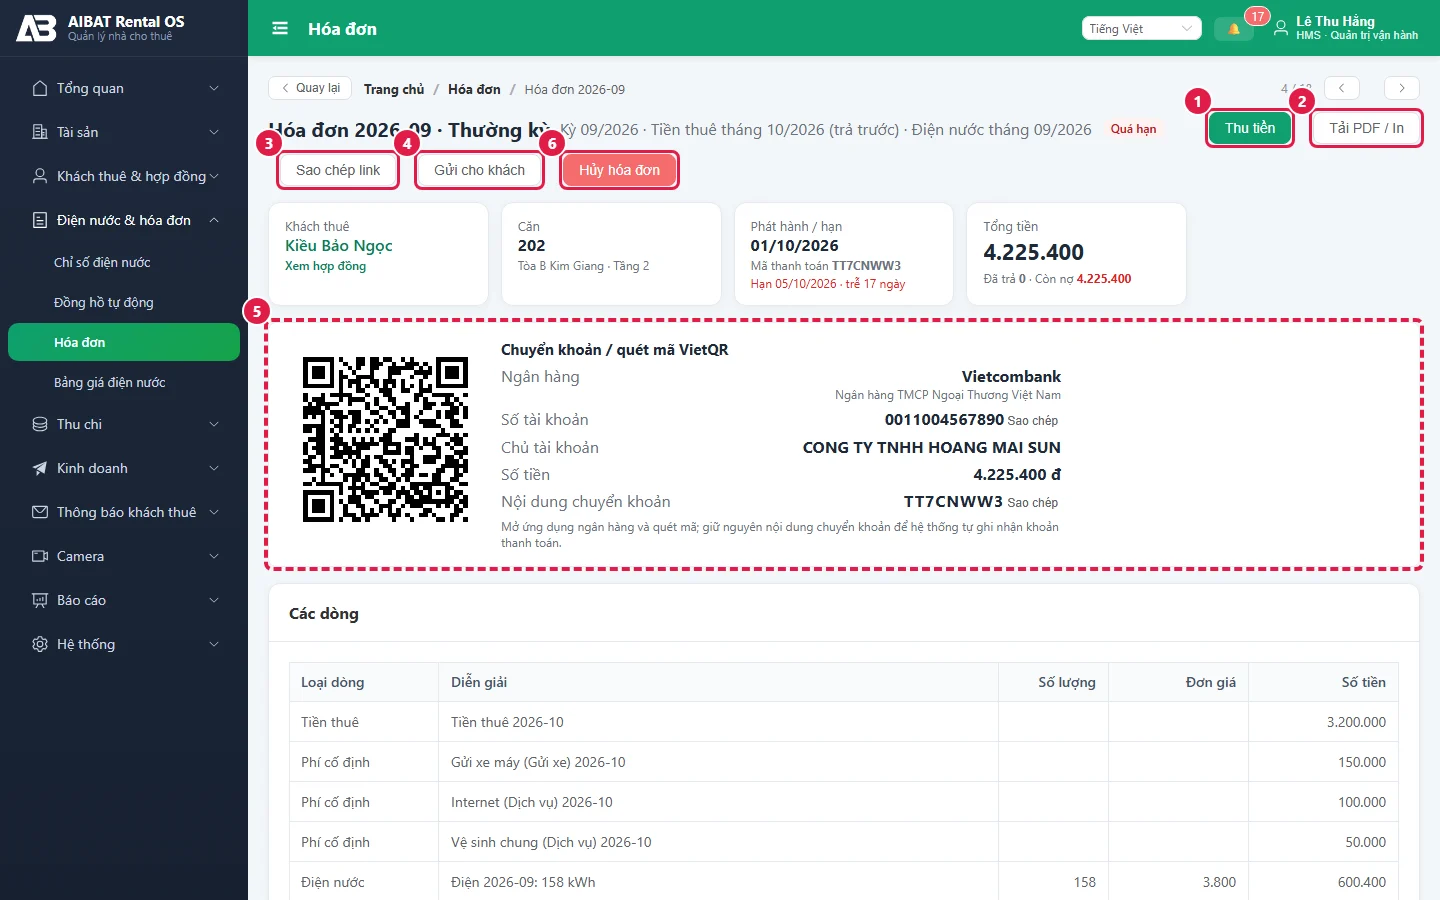Open the Xem hợp đồng link
This screenshot has height=900, width=1440.
325,266
